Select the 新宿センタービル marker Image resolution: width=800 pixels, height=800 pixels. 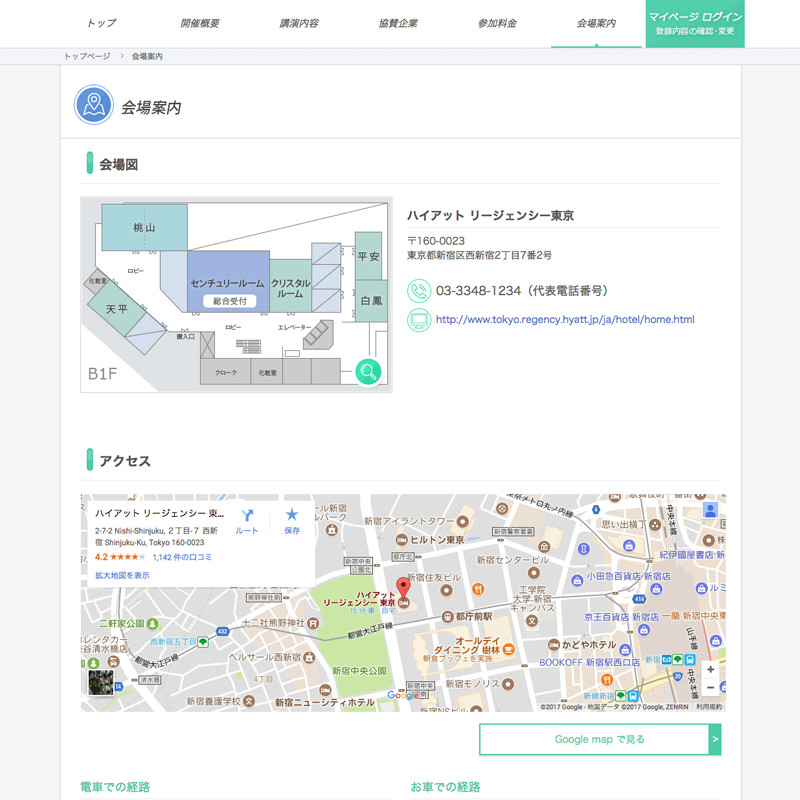[534, 572]
